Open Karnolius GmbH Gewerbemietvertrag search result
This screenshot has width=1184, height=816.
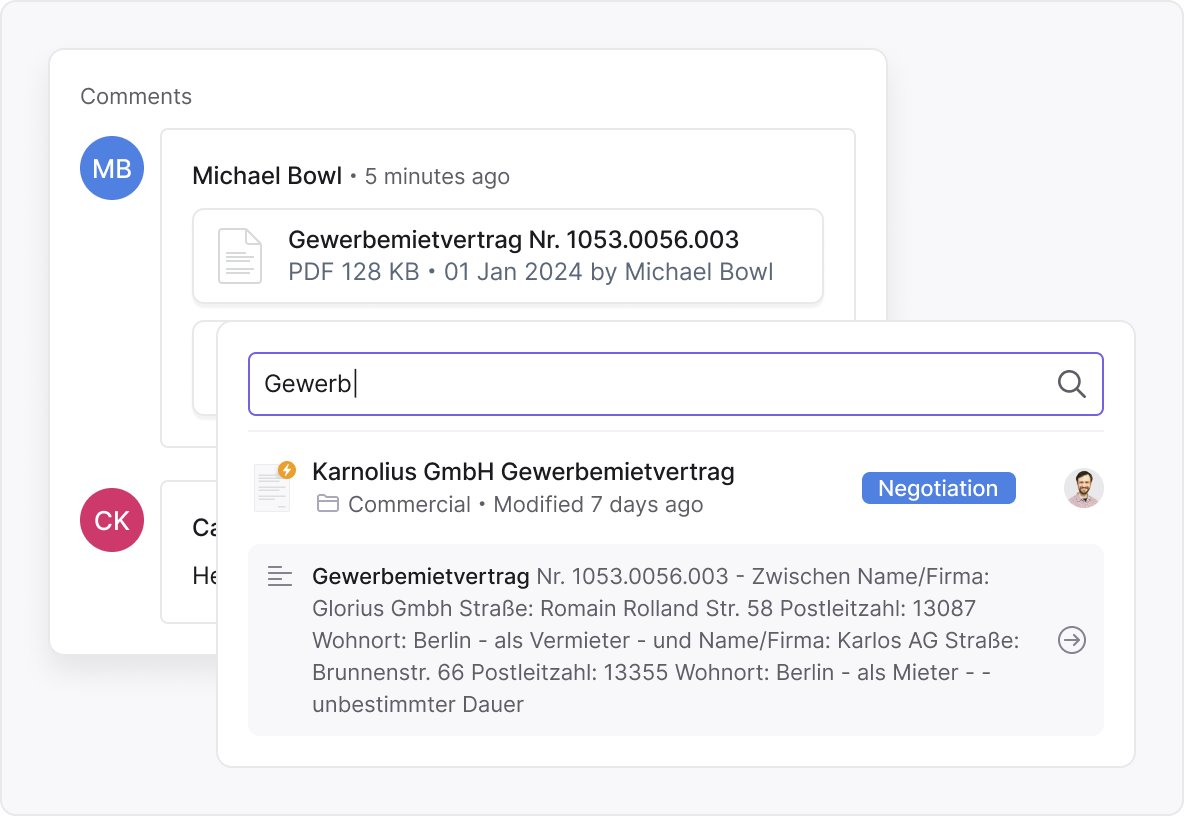523,472
